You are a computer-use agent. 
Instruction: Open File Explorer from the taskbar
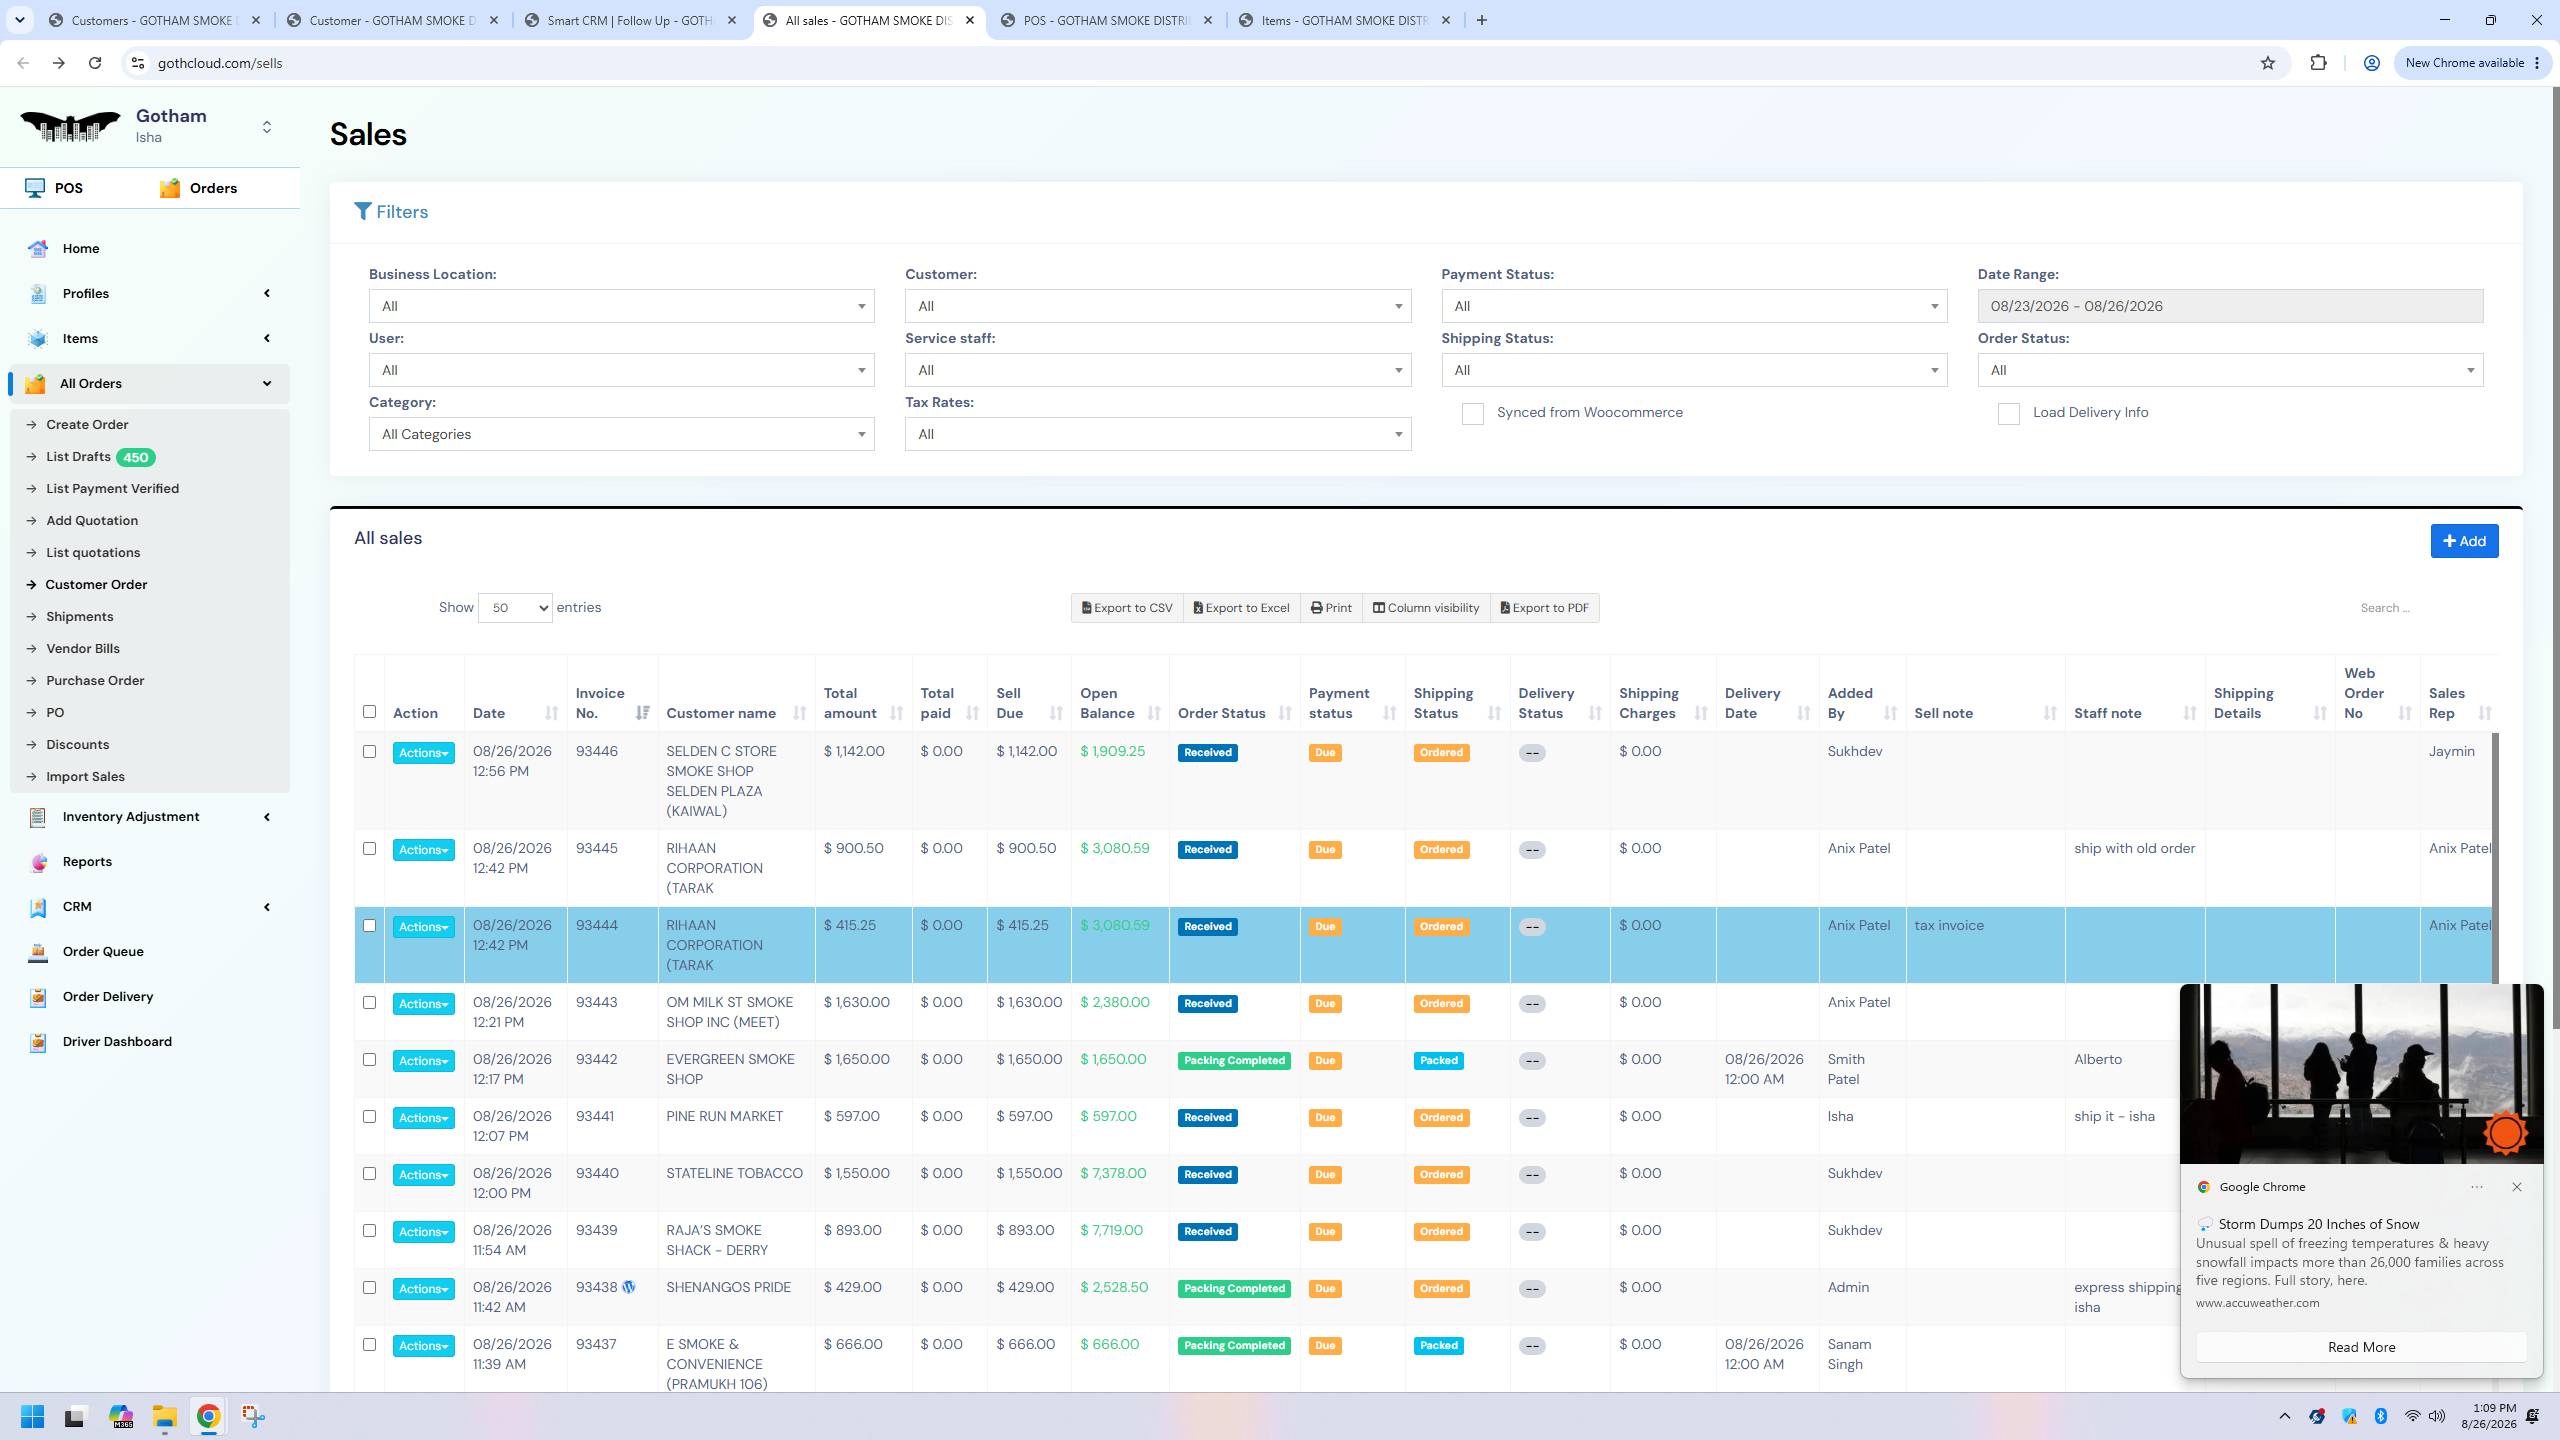pyautogui.click(x=164, y=1416)
